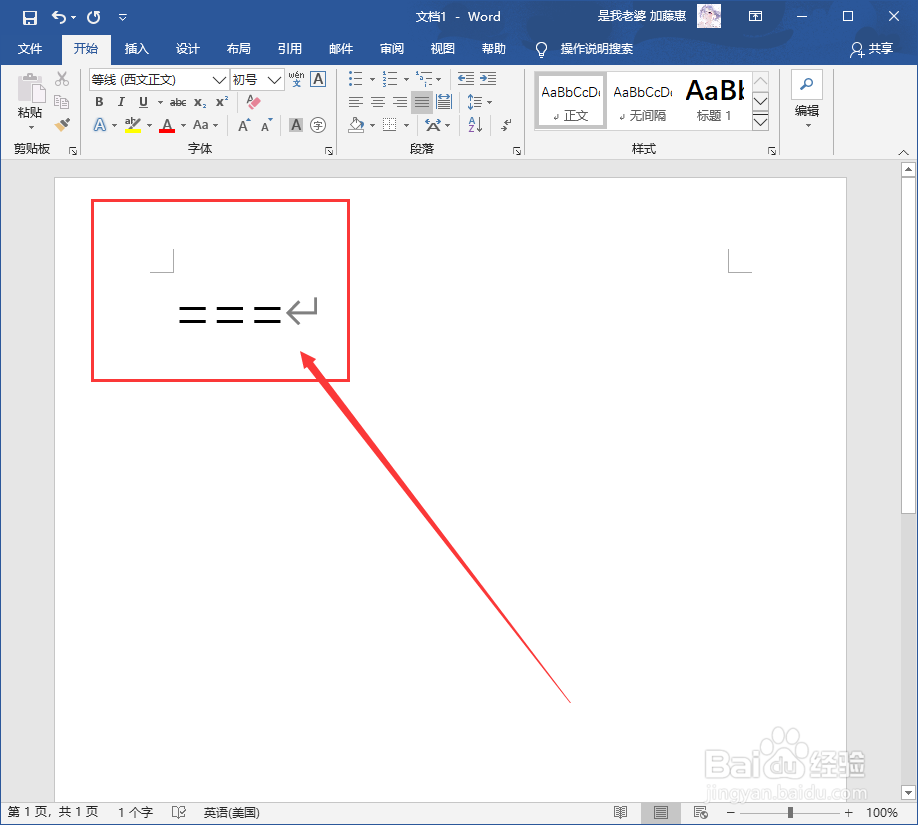
Task: Increase zoom with the plus control
Action: (x=848, y=813)
